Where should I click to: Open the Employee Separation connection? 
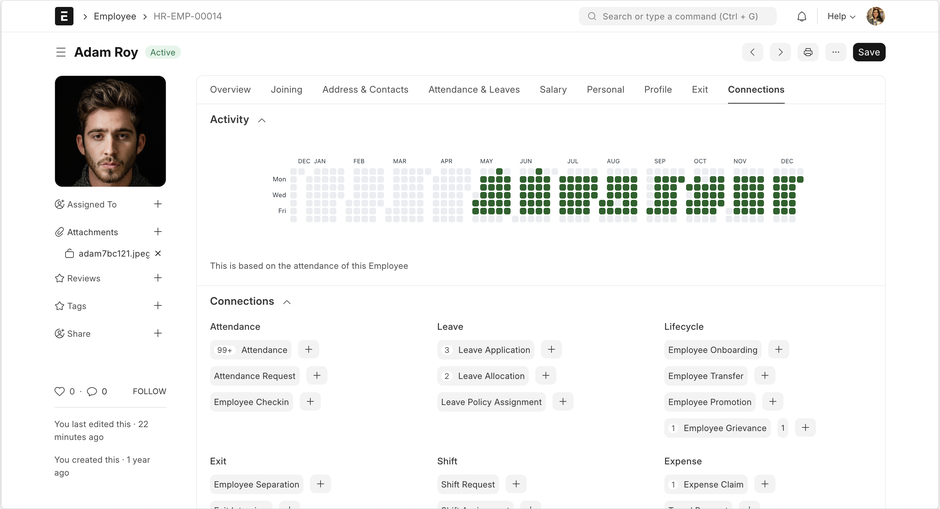[257, 484]
